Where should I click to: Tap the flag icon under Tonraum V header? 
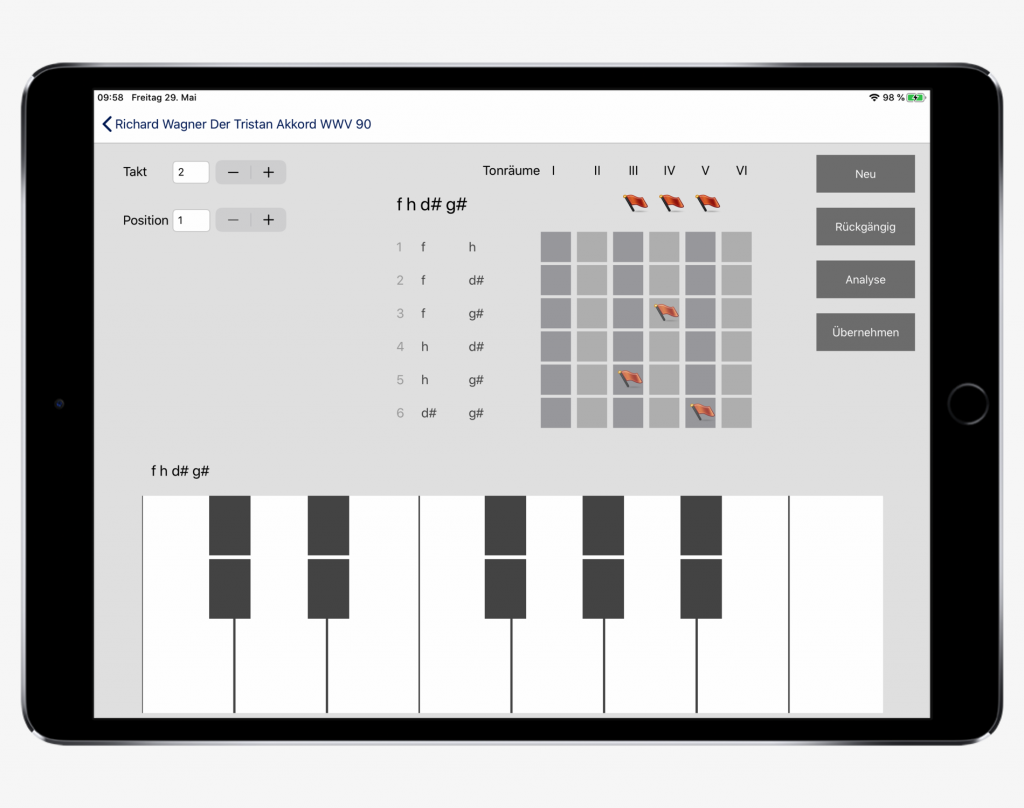click(707, 203)
